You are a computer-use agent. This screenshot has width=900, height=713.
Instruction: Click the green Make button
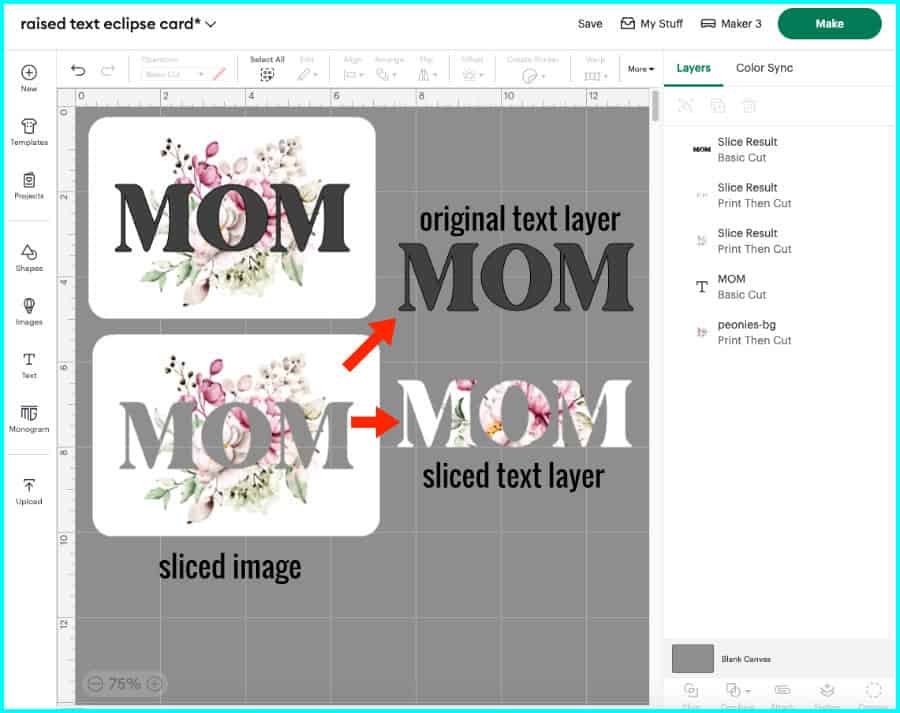[829, 24]
